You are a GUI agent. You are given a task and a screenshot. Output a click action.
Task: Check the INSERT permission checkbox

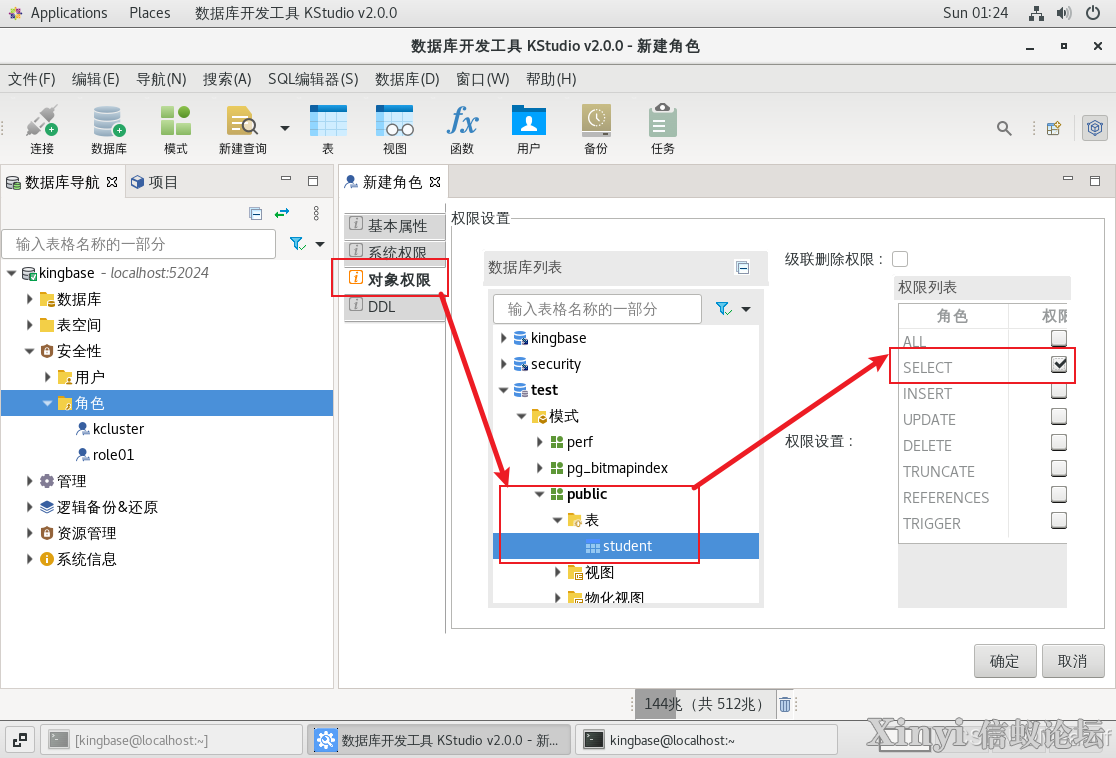(1059, 390)
